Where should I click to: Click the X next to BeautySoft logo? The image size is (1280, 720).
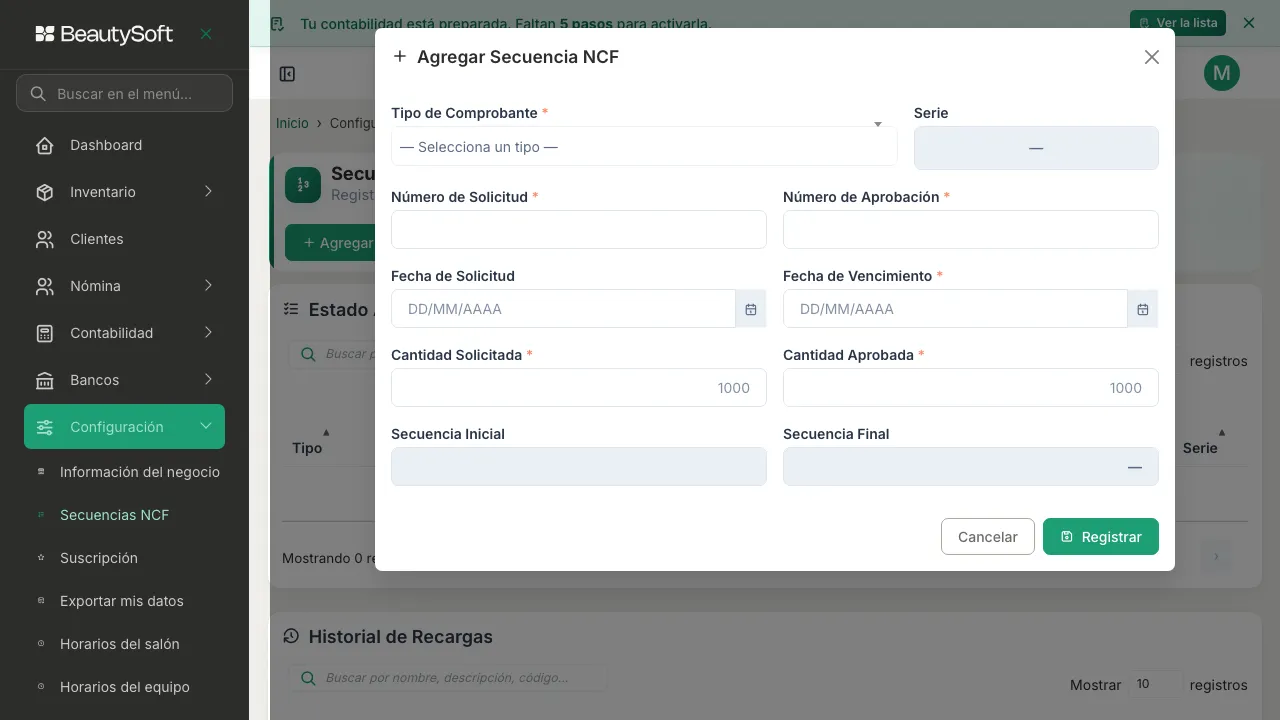tap(206, 34)
